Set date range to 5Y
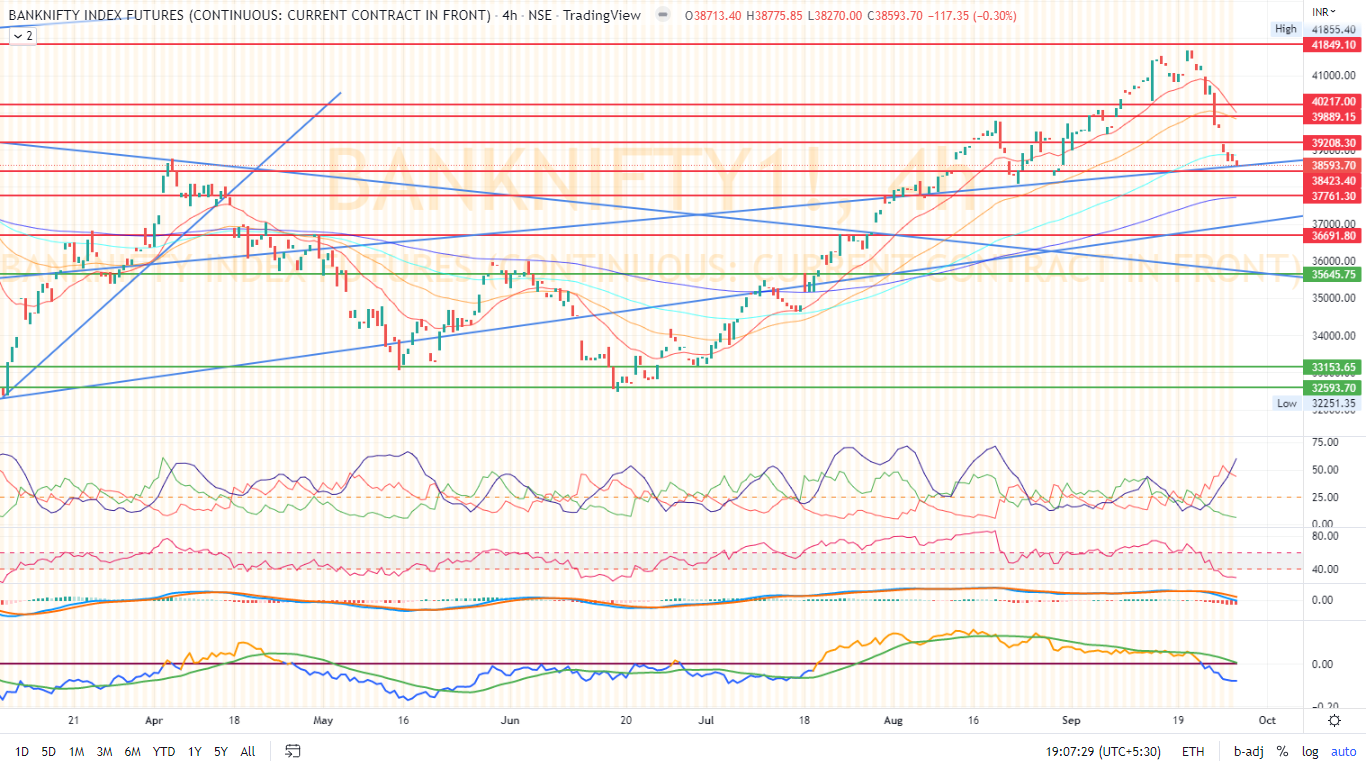Screen dimensions: 1366x768 click(x=220, y=751)
